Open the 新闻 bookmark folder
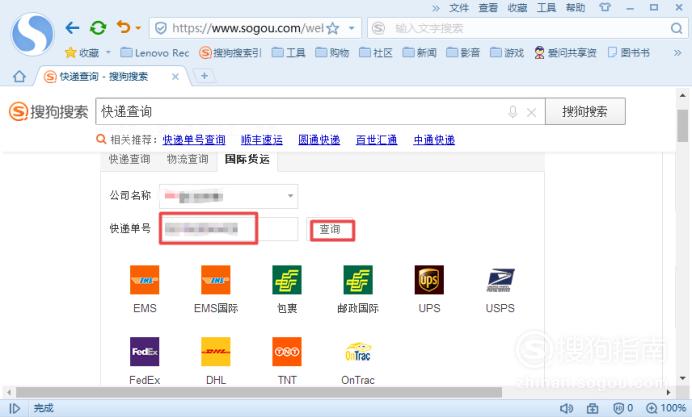 pyautogui.click(x=419, y=53)
